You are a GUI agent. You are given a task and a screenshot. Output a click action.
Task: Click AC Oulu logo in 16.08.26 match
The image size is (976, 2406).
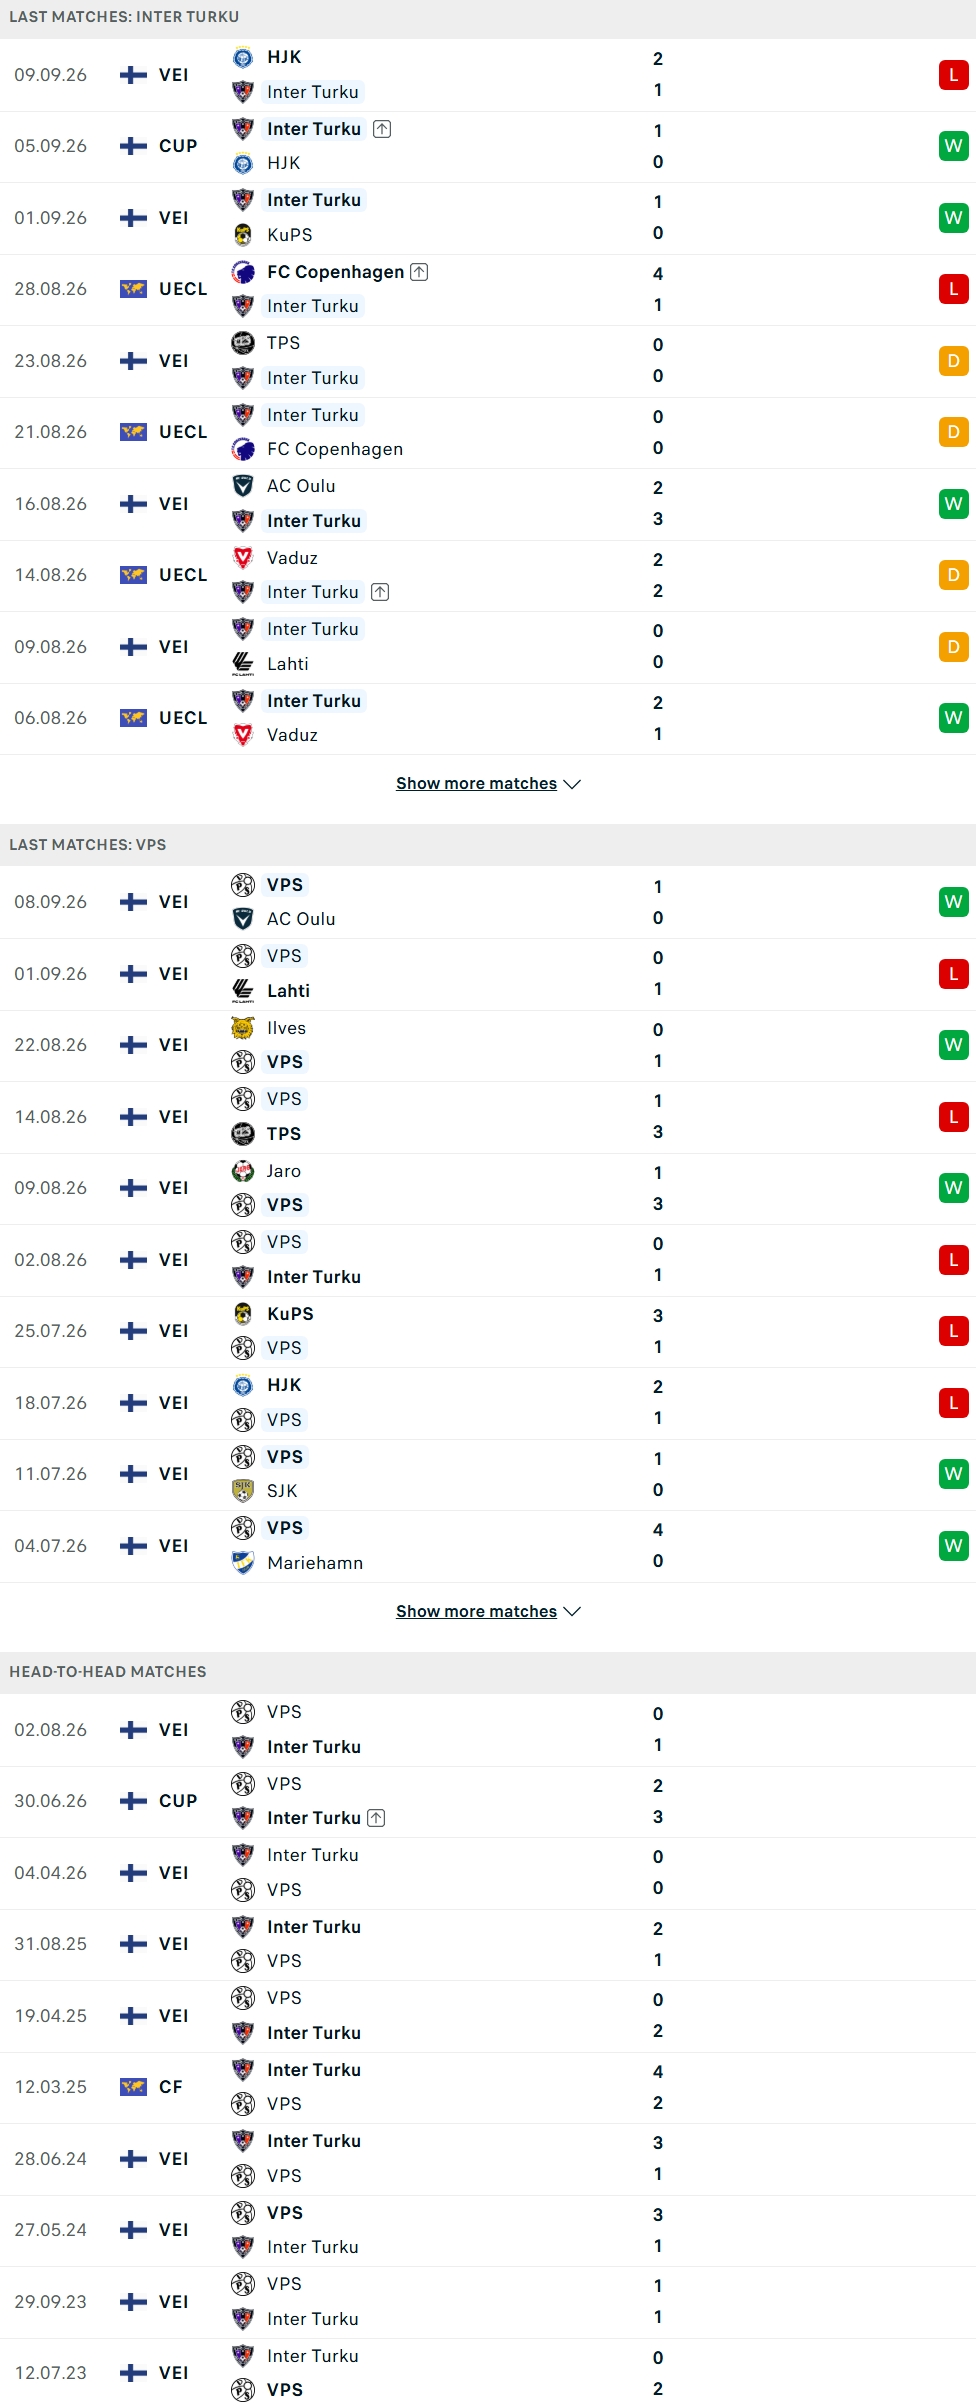[x=243, y=486]
